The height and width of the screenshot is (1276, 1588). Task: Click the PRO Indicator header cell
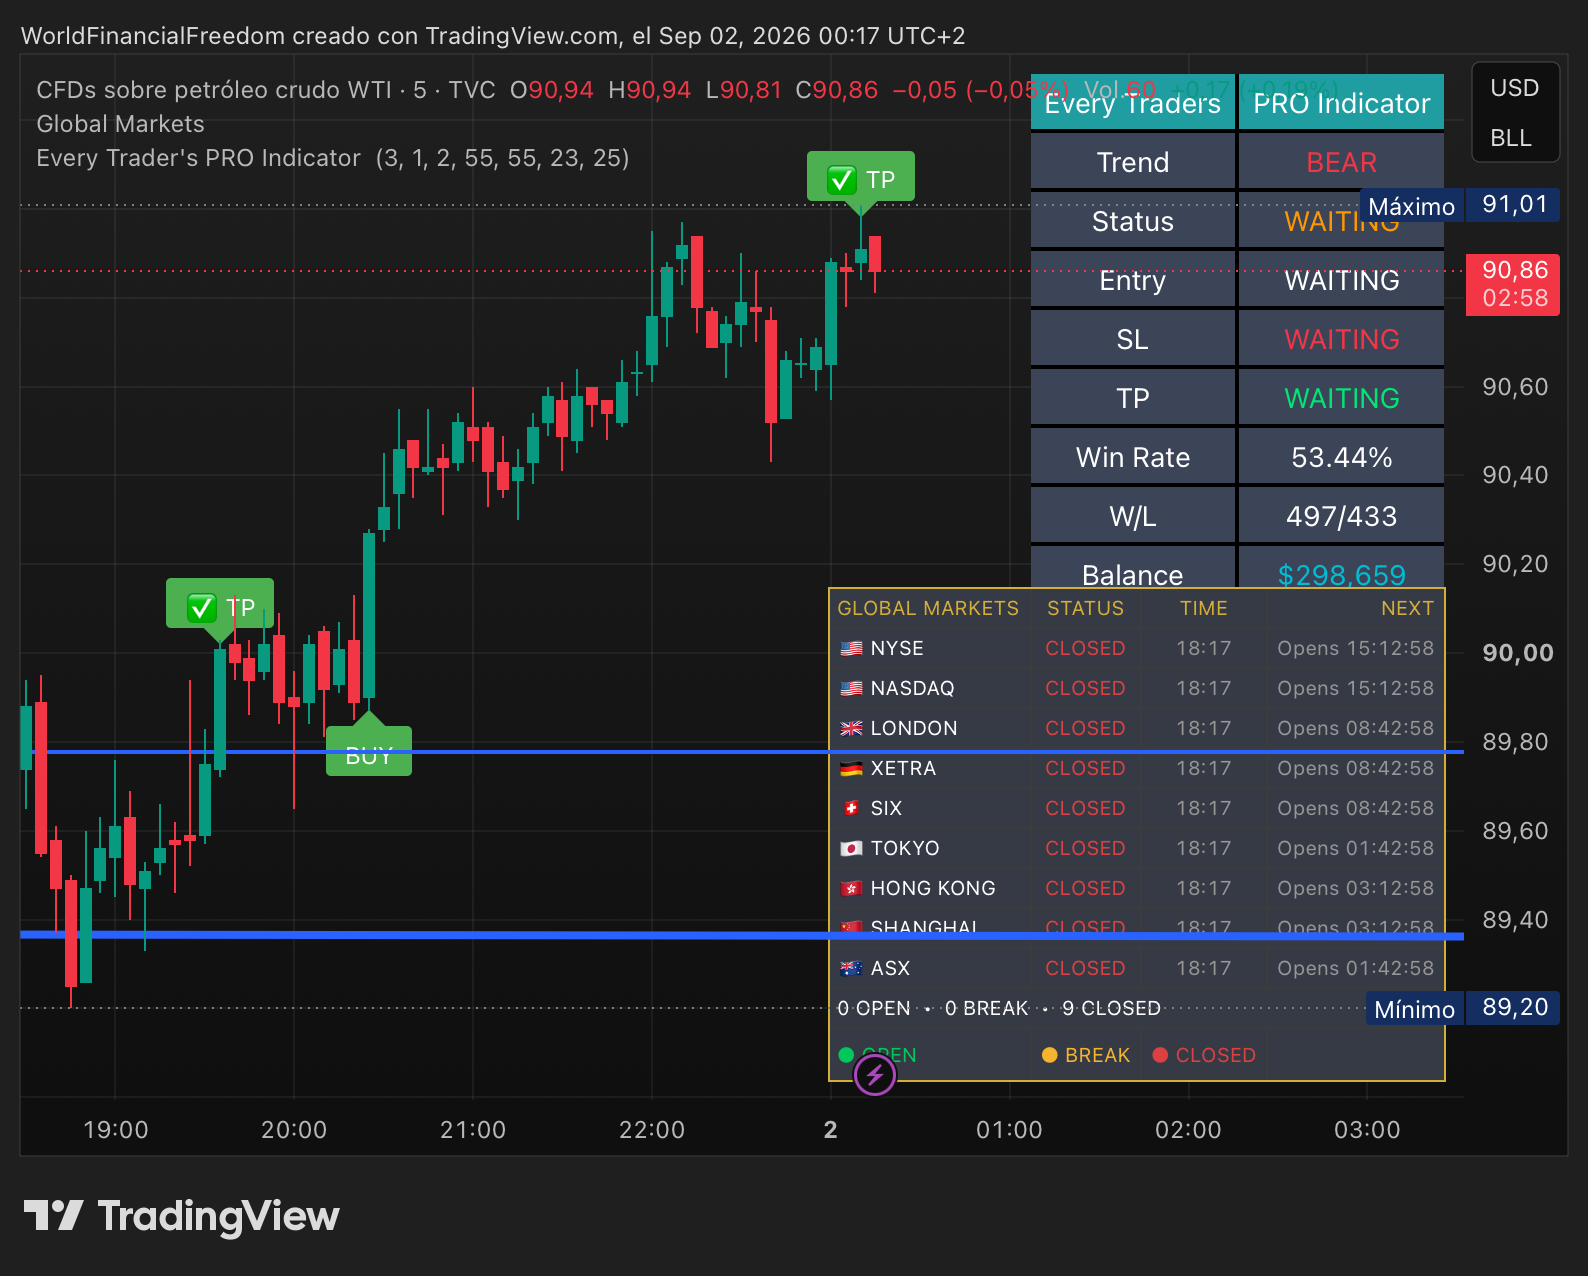tap(1341, 103)
